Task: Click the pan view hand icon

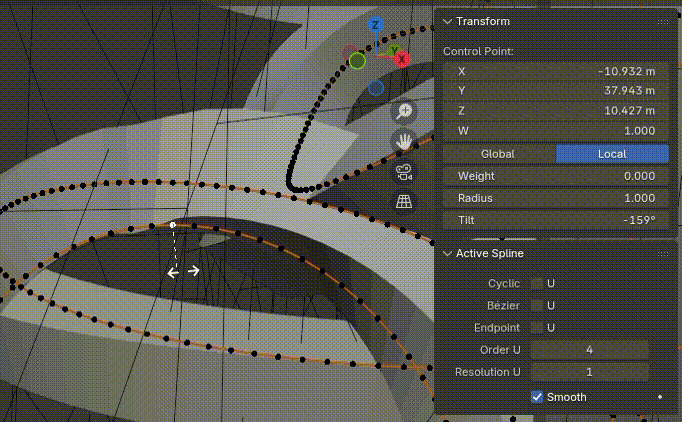Action: [x=404, y=141]
